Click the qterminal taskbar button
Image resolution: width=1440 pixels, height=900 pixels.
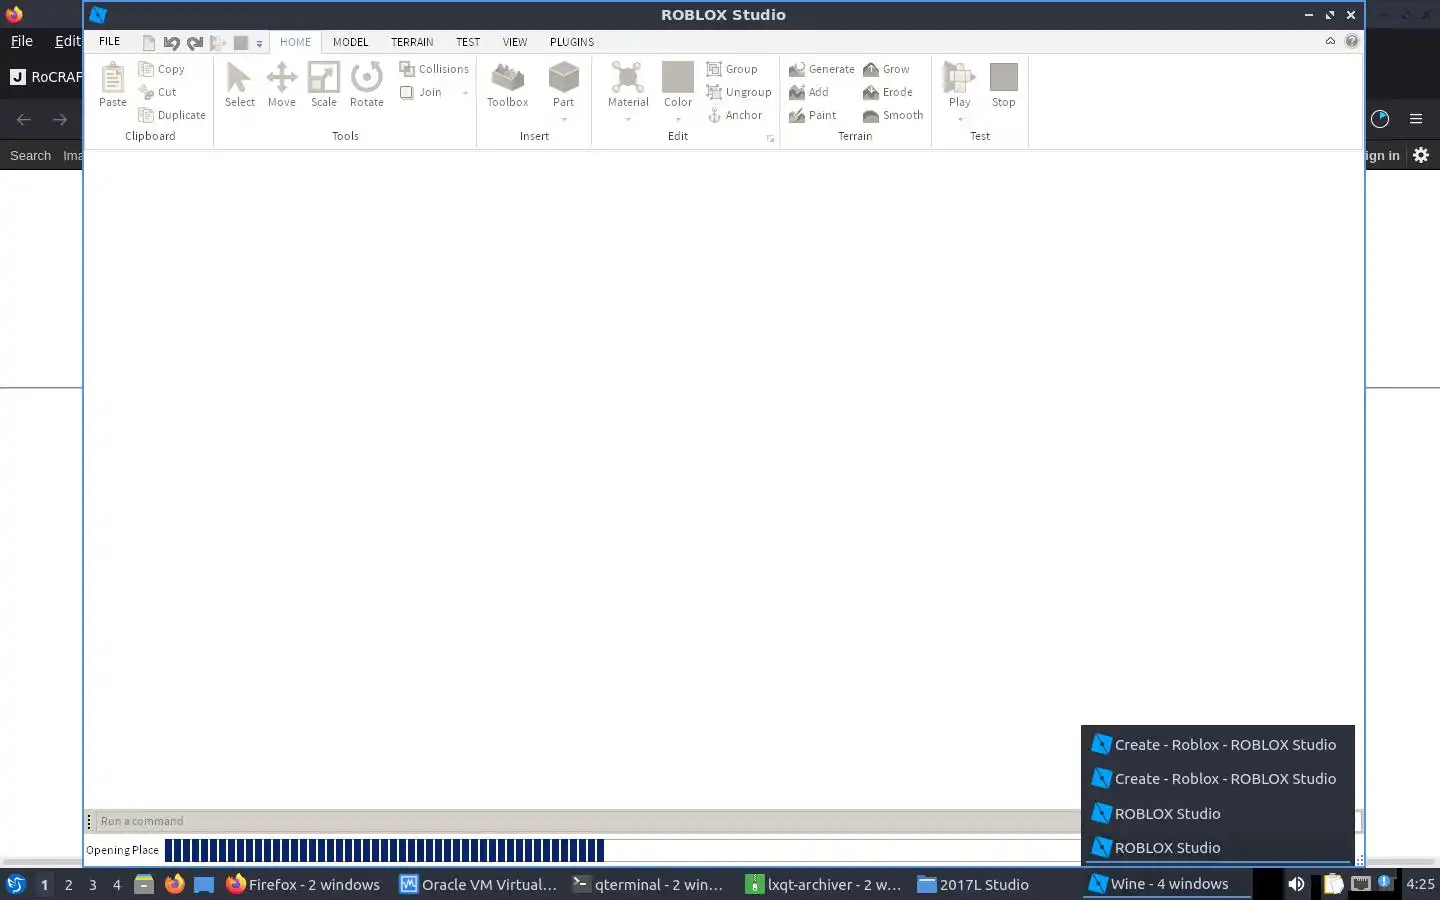[x=650, y=884]
